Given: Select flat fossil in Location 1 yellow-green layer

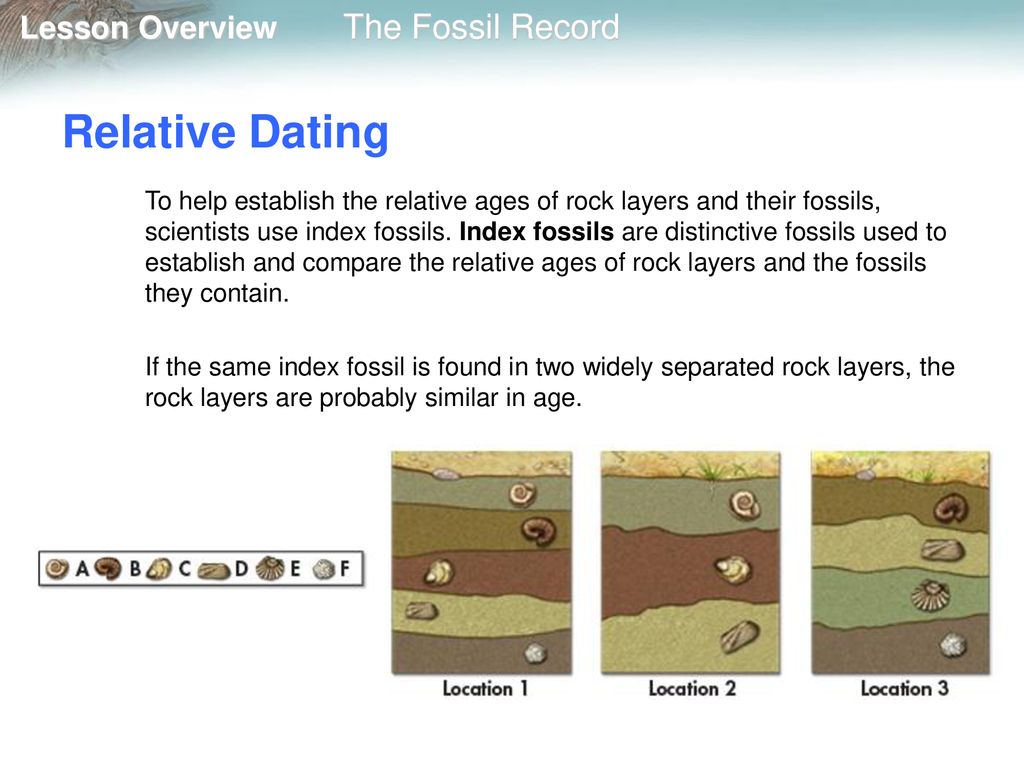Looking at the screenshot, I should pyautogui.click(x=421, y=611).
